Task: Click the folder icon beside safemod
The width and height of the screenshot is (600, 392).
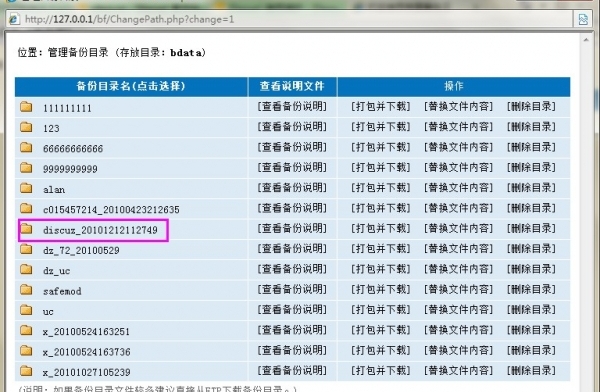Action: point(26,289)
